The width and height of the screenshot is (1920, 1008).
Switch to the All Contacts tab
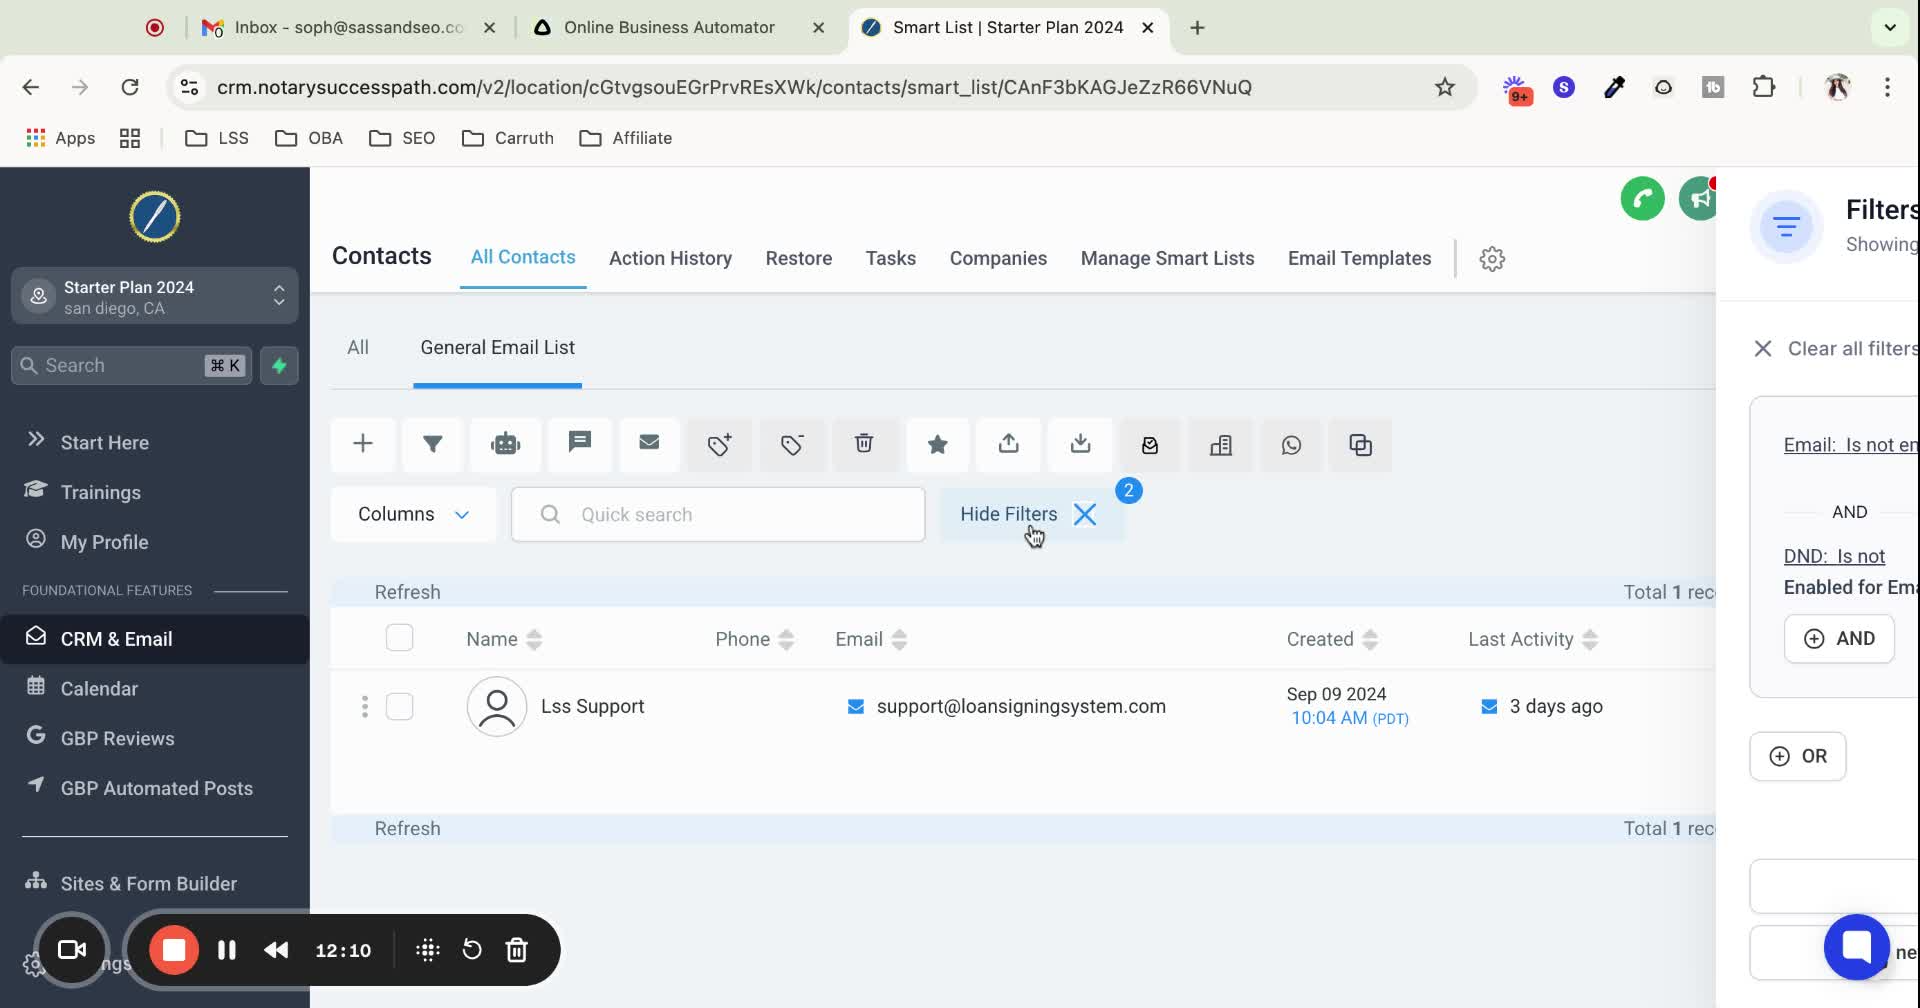(x=523, y=257)
